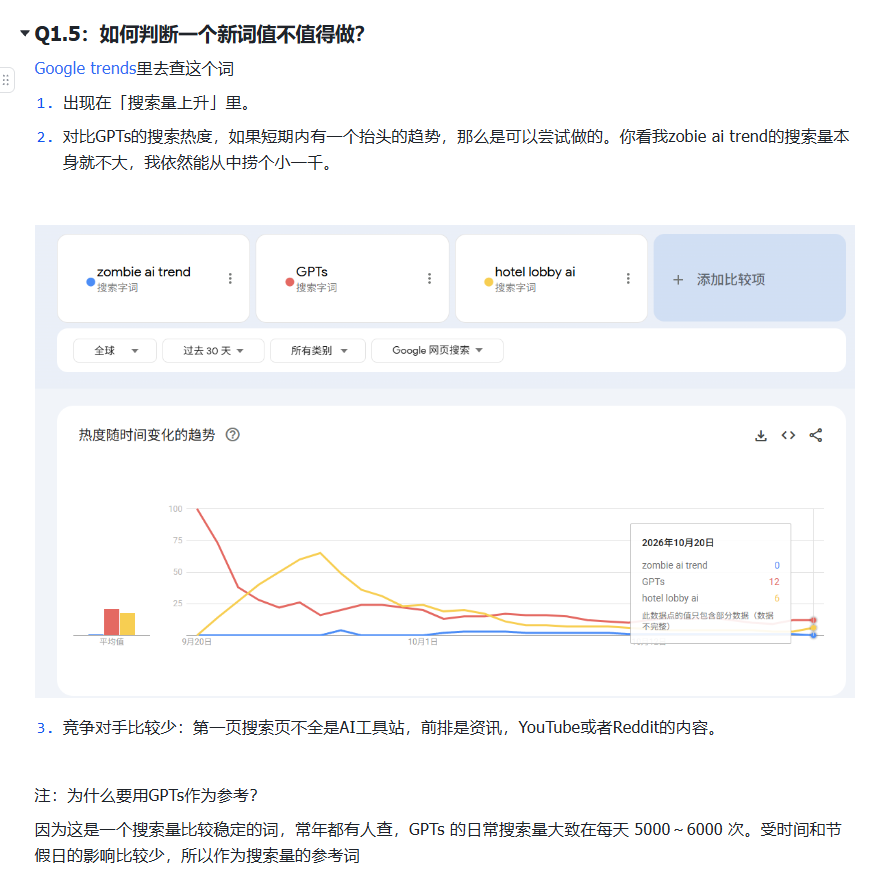Click the 热度随时间变化的趋势 chart title
Screen dimensions: 873x894
(147, 435)
